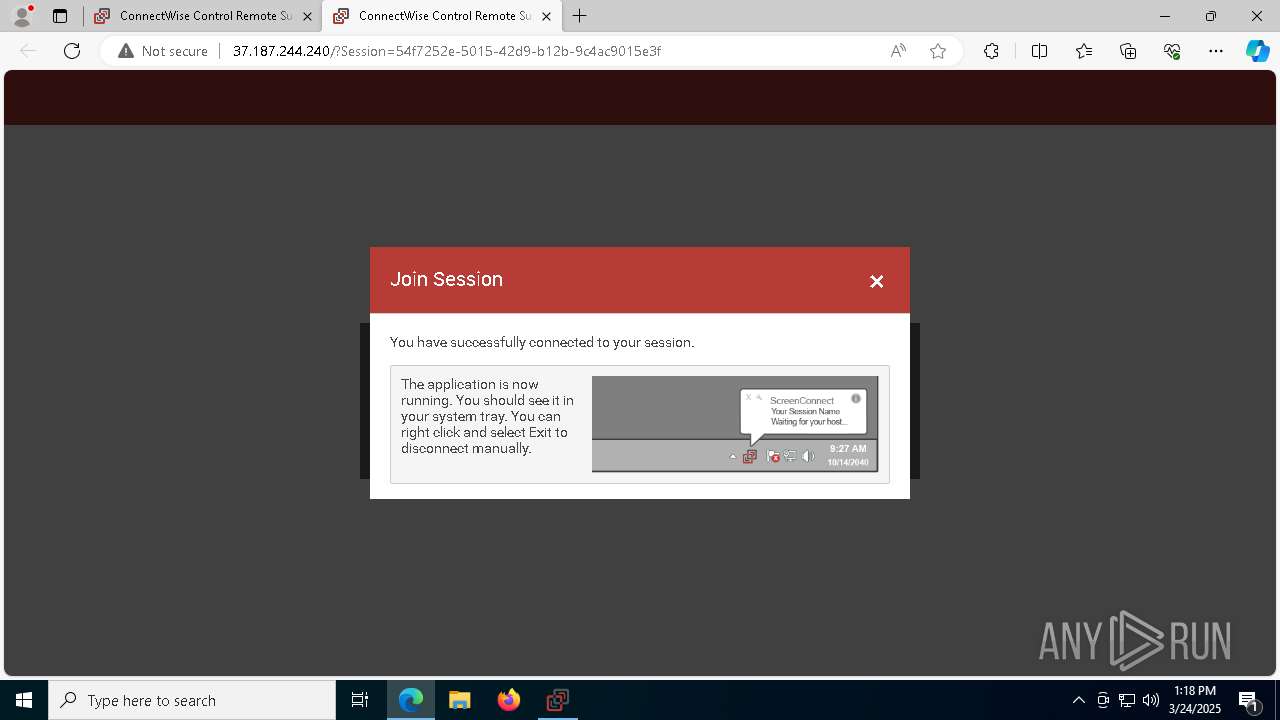Open the Extensions puzzle icon

point(991,51)
